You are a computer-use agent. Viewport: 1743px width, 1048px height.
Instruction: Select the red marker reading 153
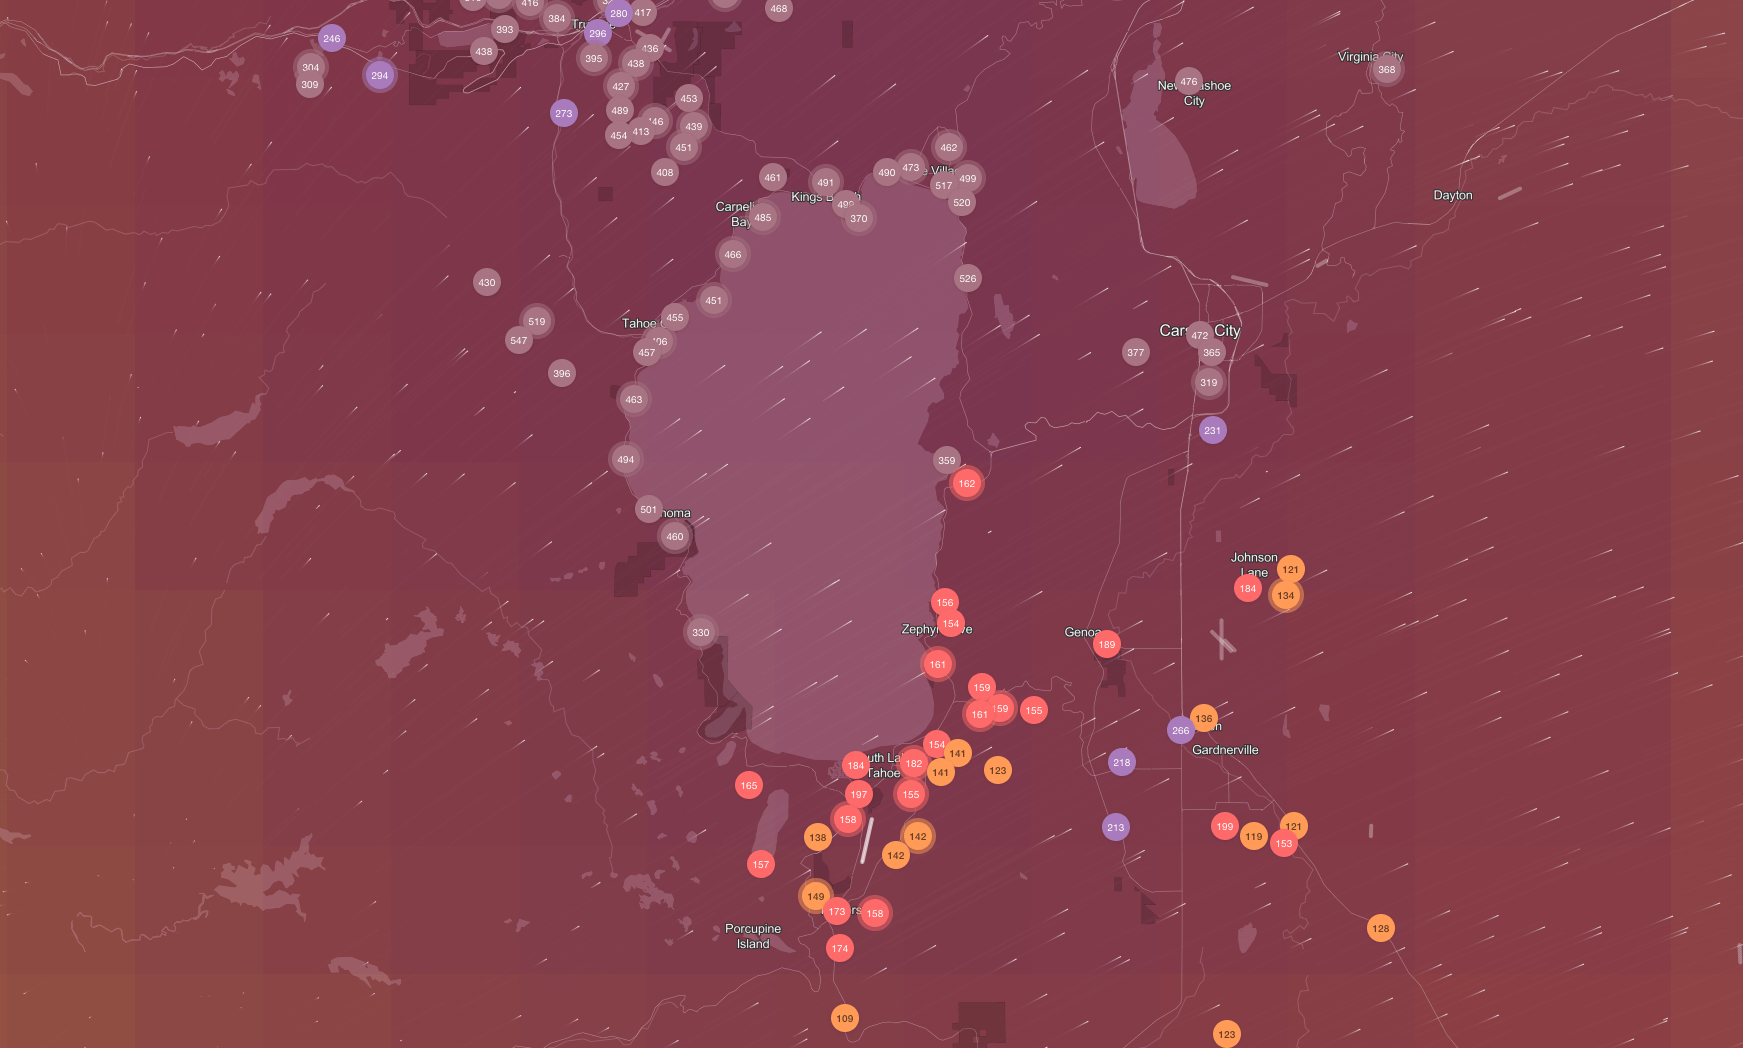point(1284,844)
